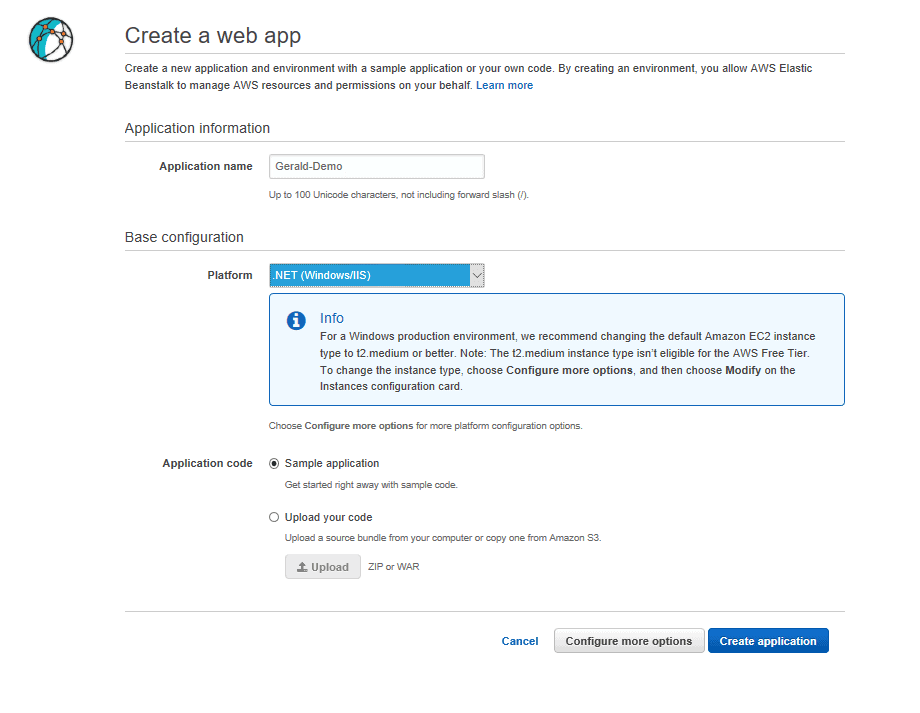
Task: Click the Platform field label
Action: pyautogui.click(x=229, y=275)
